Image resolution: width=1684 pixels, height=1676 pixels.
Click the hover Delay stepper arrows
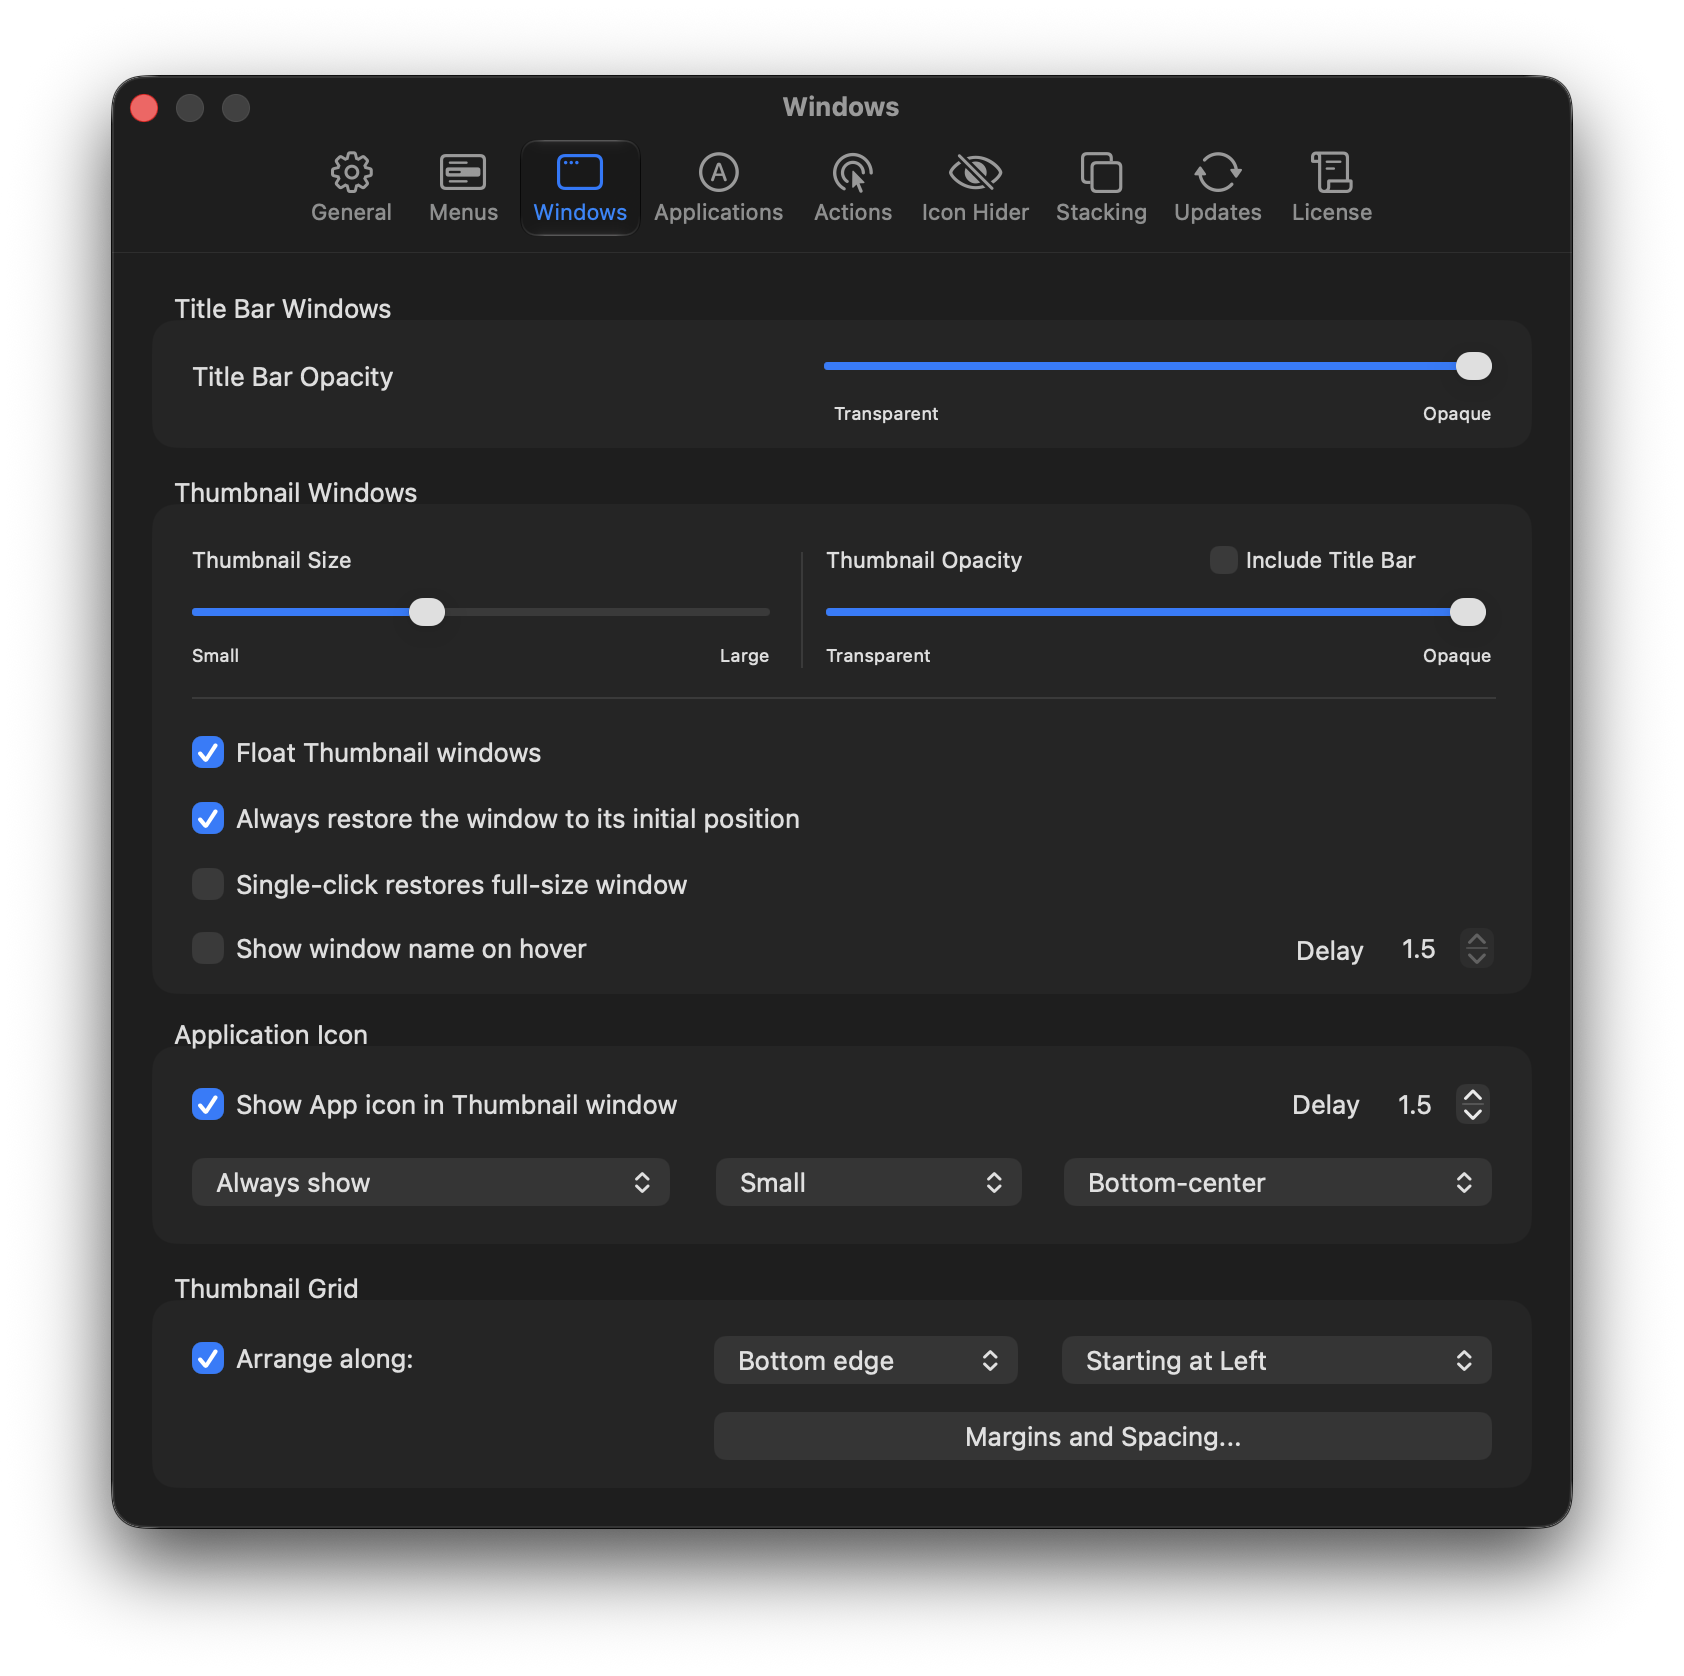click(x=1476, y=948)
